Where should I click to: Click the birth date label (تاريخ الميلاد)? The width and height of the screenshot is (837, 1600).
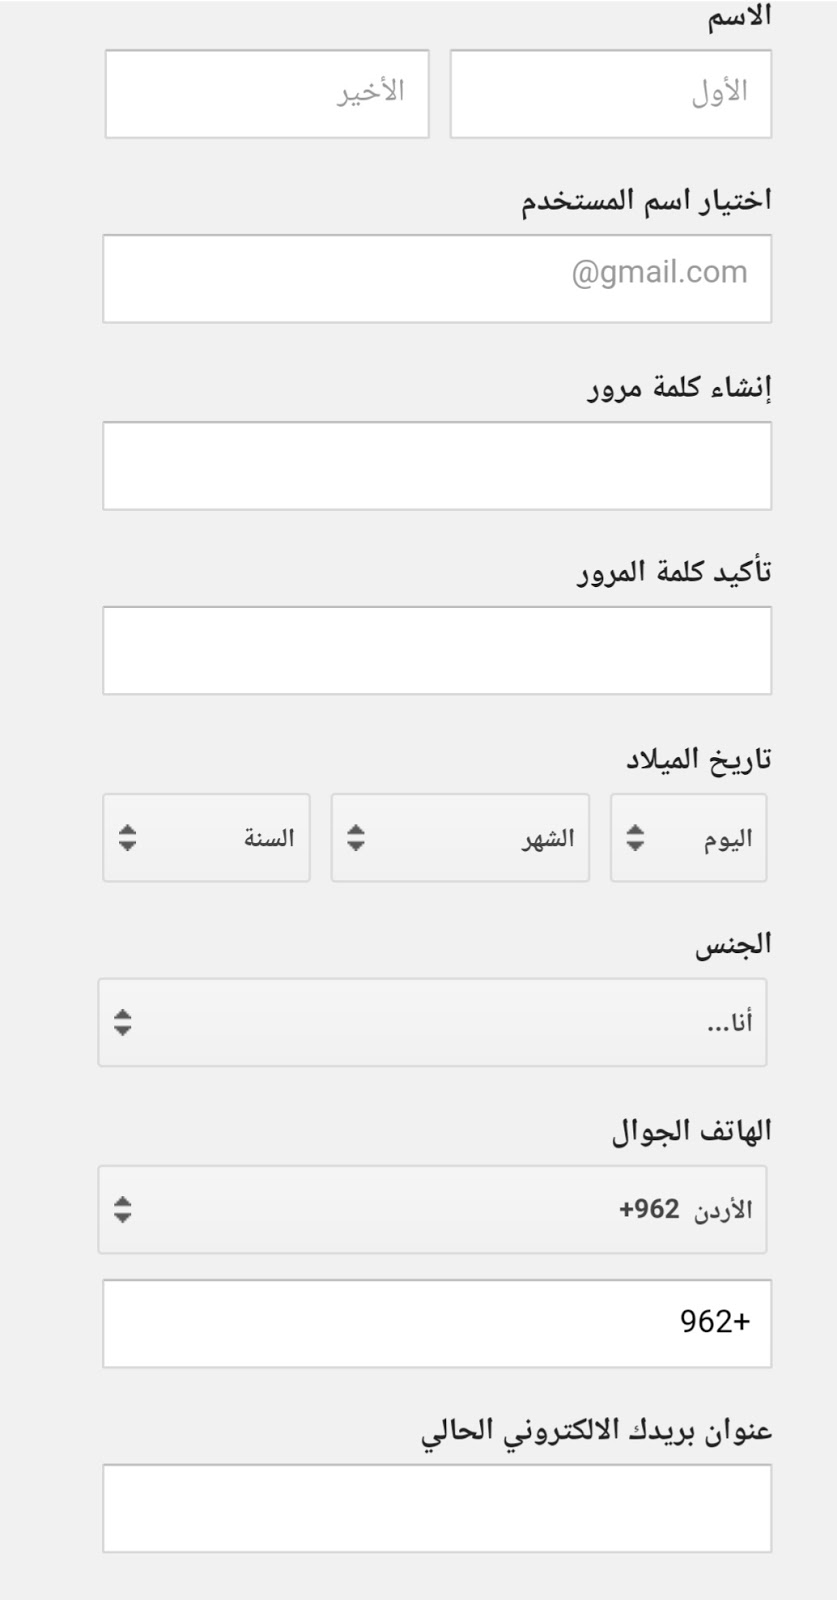point(699,759)
